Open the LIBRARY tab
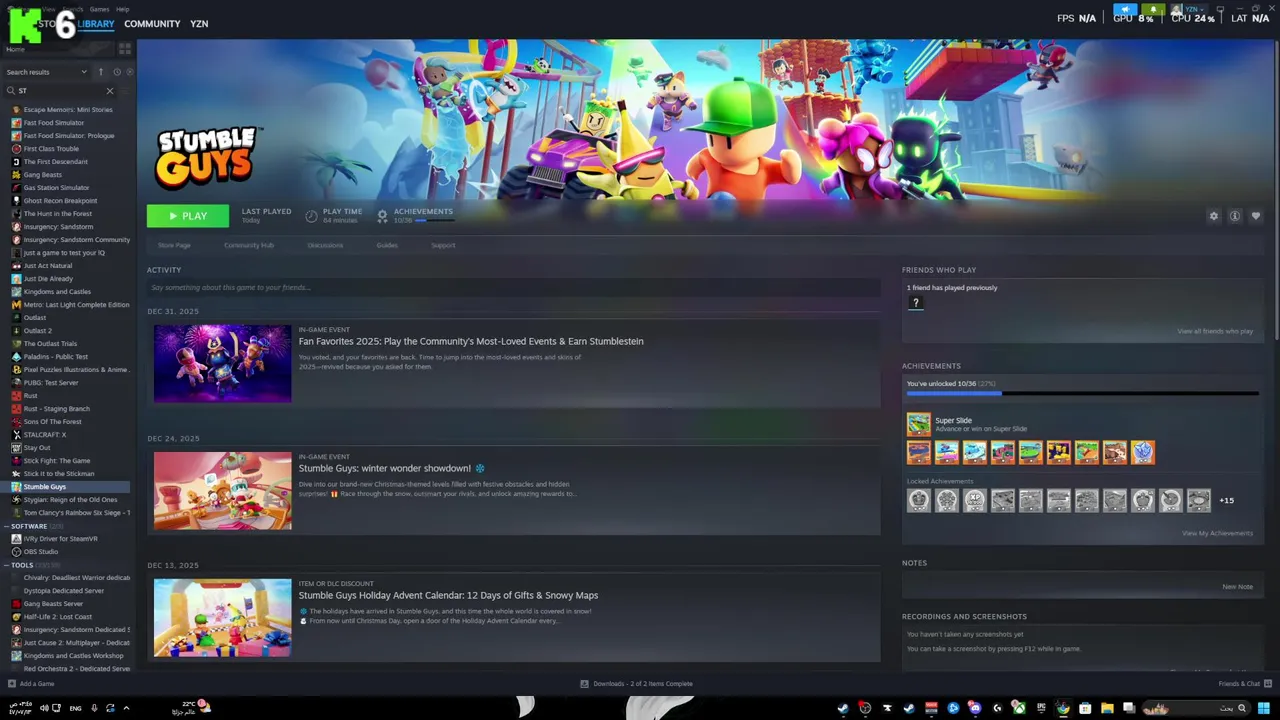Screen dimensions: 1280x720 tap(96, 23)
